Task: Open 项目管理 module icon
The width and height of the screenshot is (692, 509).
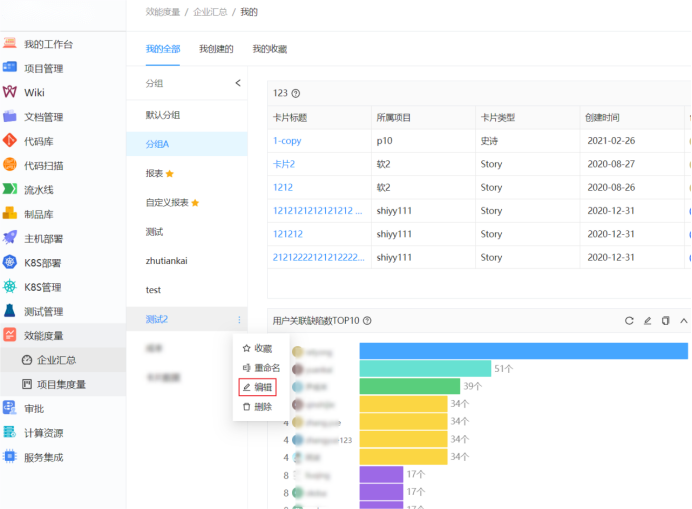Action: click(x=10, y=67)
